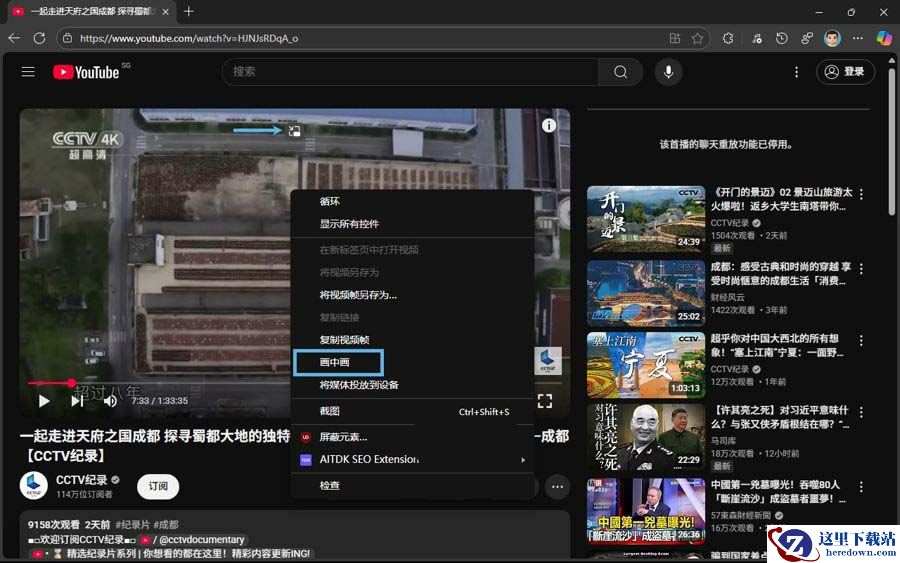Open 成都 ancient and modern video thumbnail

pos(646,293)
